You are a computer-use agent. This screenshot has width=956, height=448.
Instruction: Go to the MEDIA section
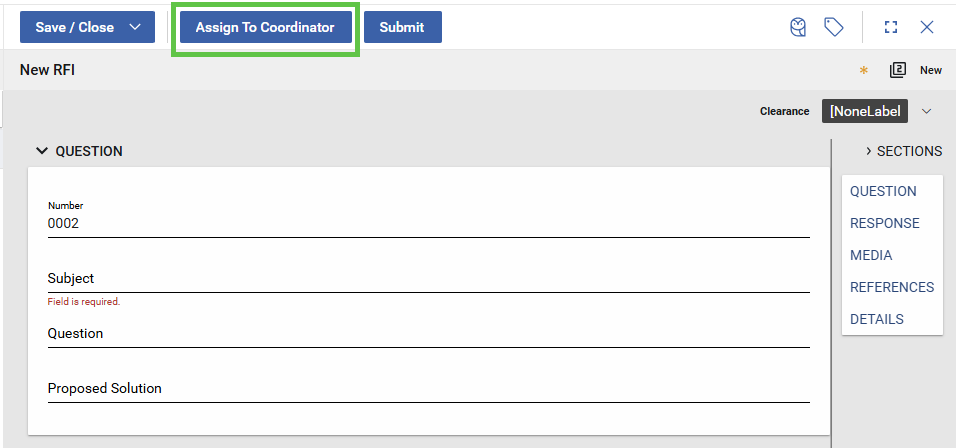point(871,255)
